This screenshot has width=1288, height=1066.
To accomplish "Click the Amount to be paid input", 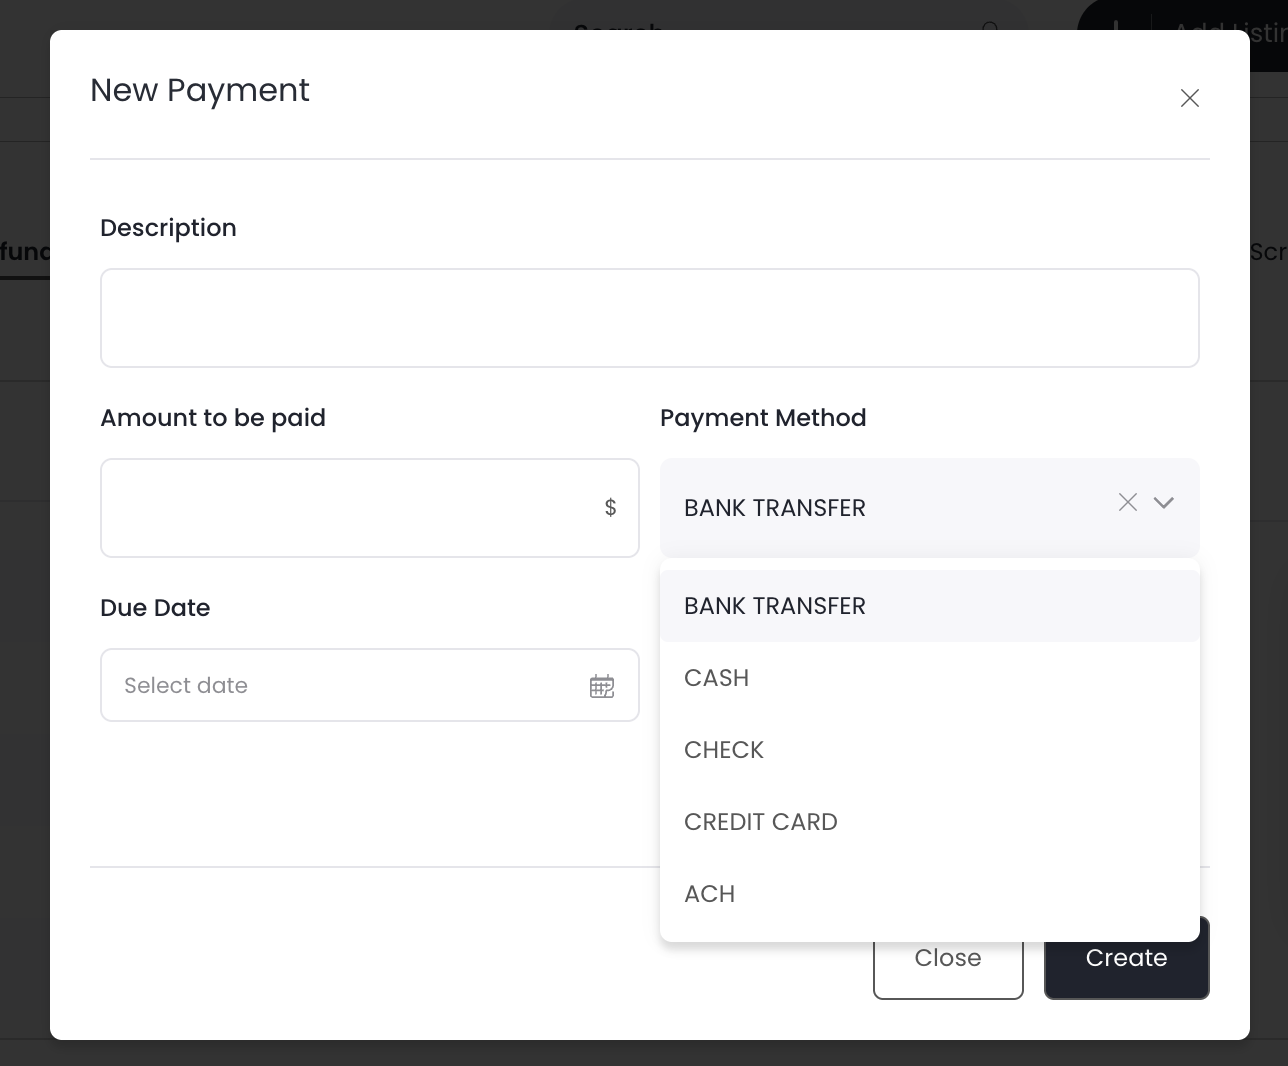I will click(350, 508).
